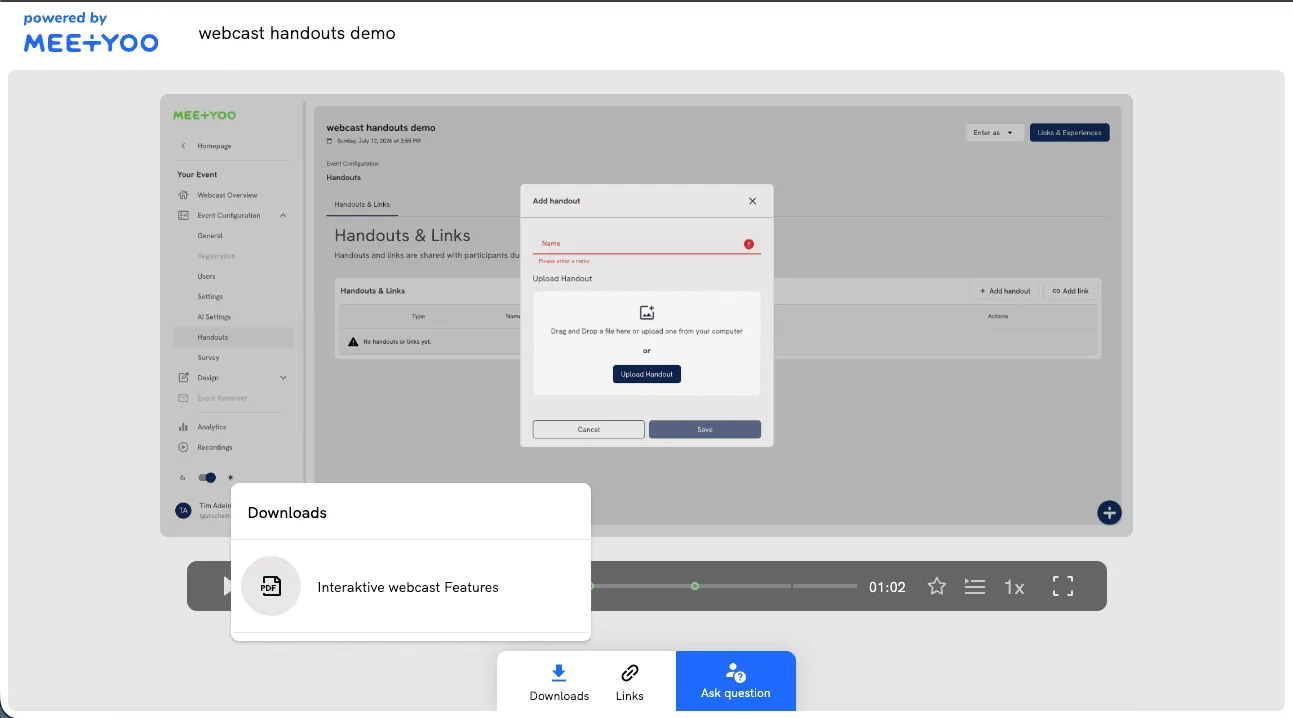Select Handouts in sidebar
1293x718 pixels.
(x=233, y=337)
